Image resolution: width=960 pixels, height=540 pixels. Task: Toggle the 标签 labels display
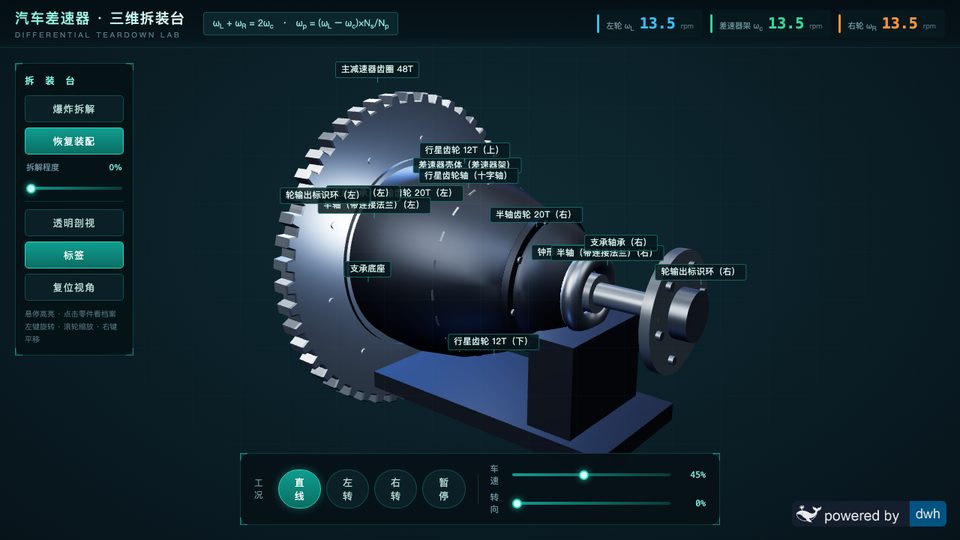pos(74,255)
